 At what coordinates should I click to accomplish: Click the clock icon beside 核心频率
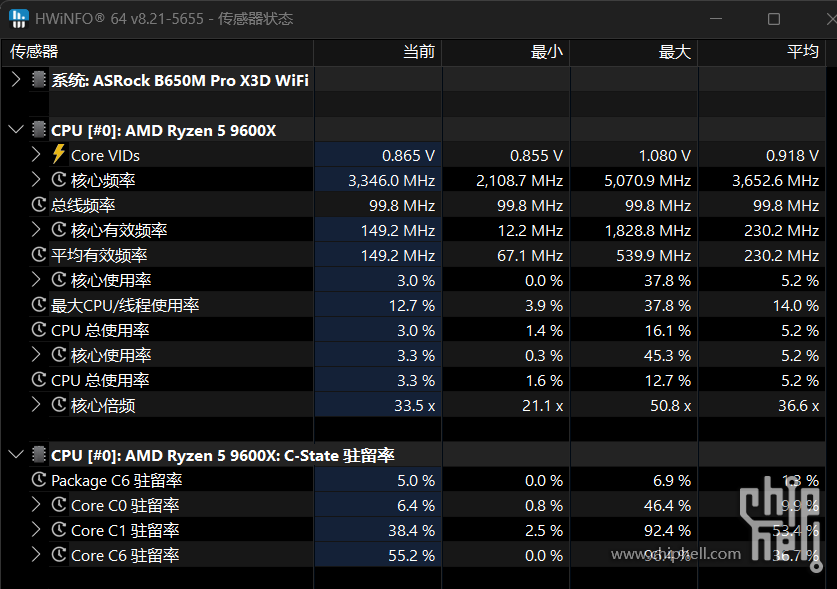(x=59, y=179)
